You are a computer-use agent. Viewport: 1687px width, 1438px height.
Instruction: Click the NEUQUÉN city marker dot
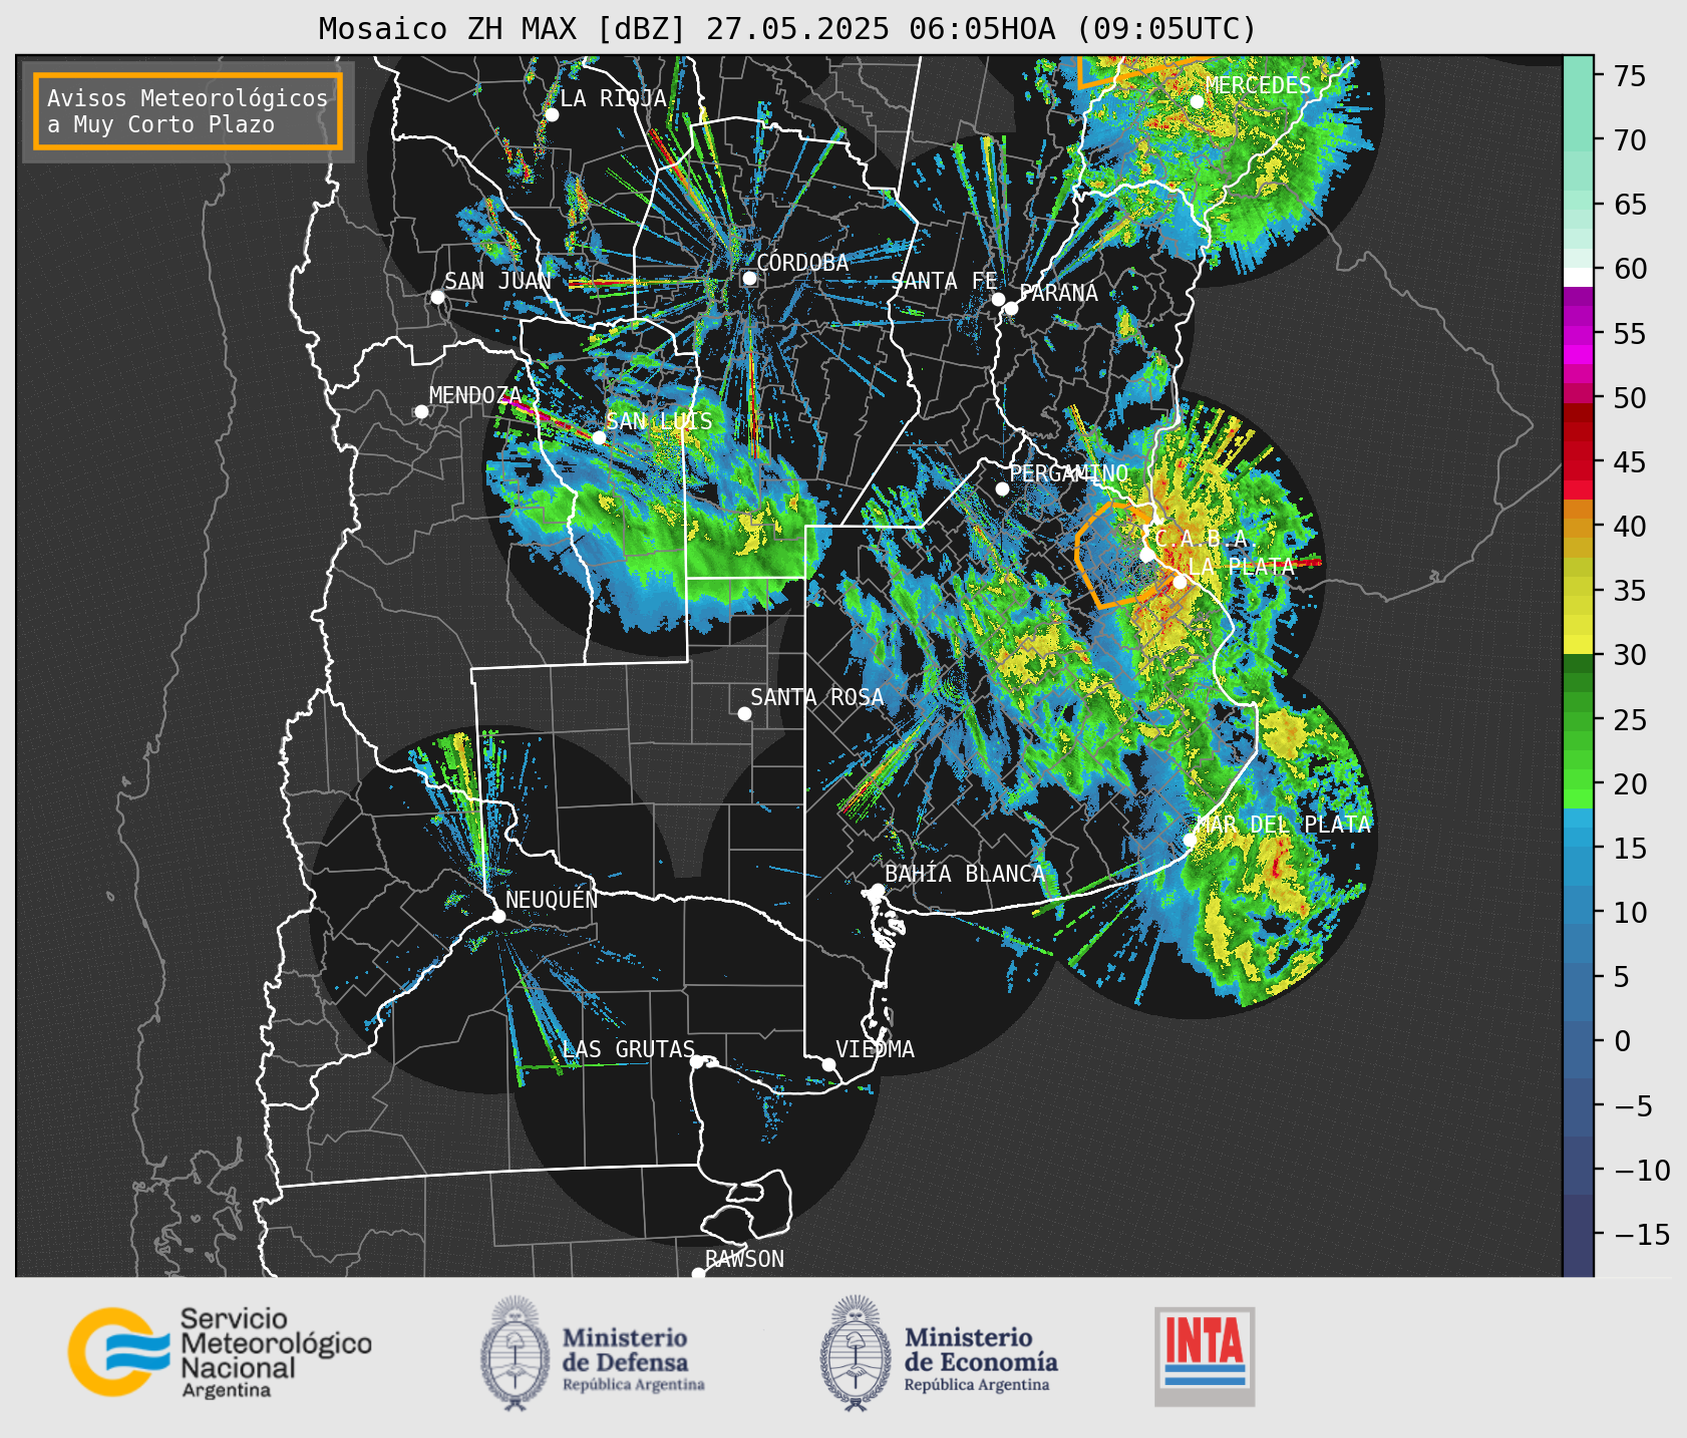(x=498, y=916)
